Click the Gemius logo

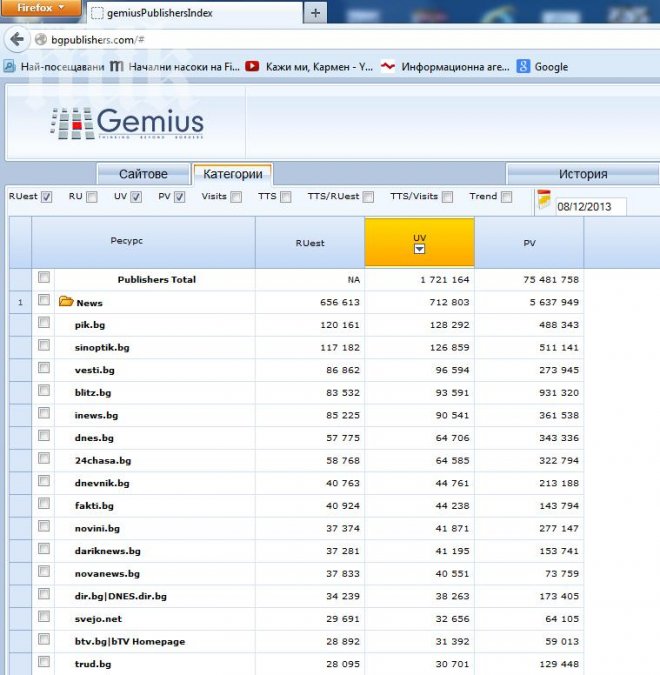[127, 123]
